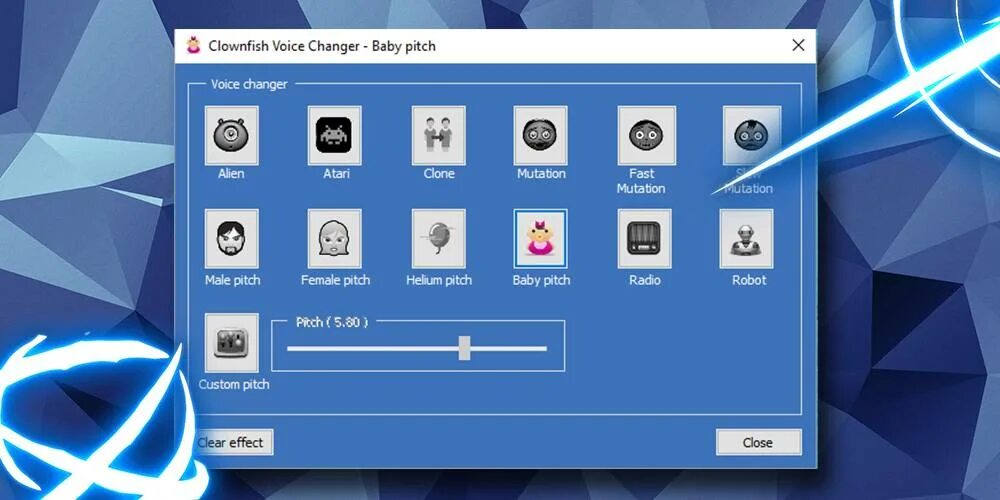Image resolution: width=1000 pixels, height=500 pixels.
Task: Open the Custom pitch mixer icon
Action: (232, 342)
